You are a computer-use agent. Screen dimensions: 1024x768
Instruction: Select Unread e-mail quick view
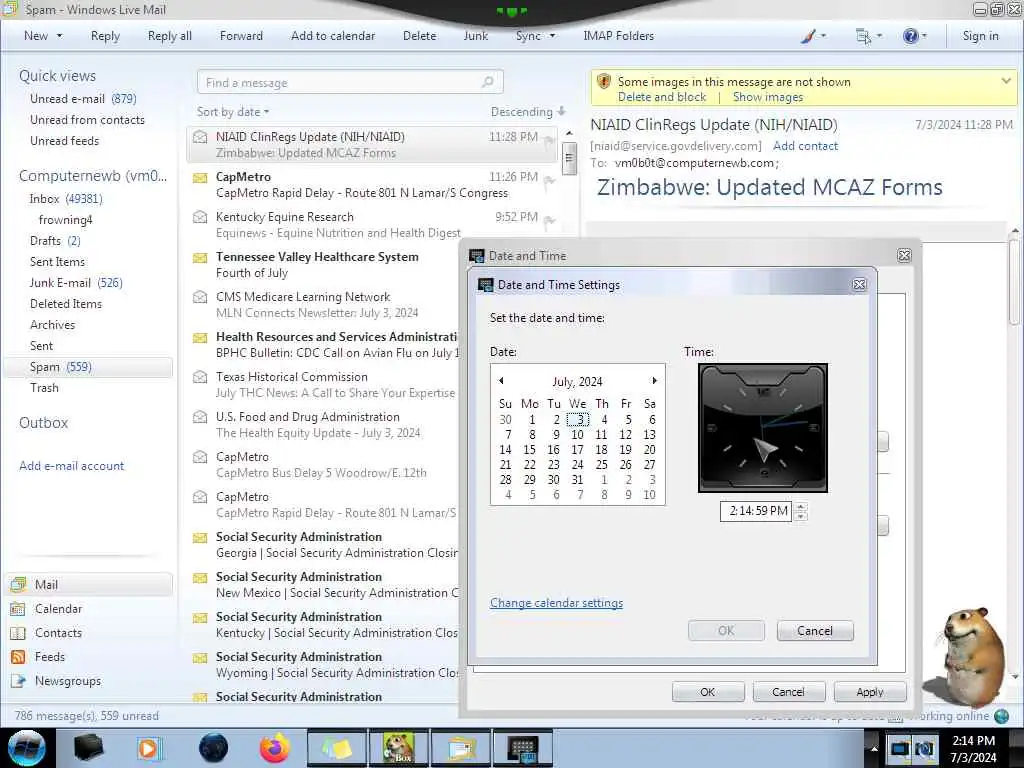pyautogui.click(x=83, y=99)
